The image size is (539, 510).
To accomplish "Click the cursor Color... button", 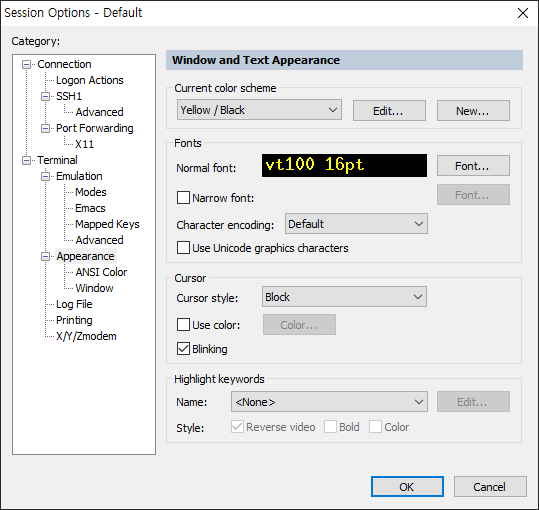I will click(x=299, y=324).
